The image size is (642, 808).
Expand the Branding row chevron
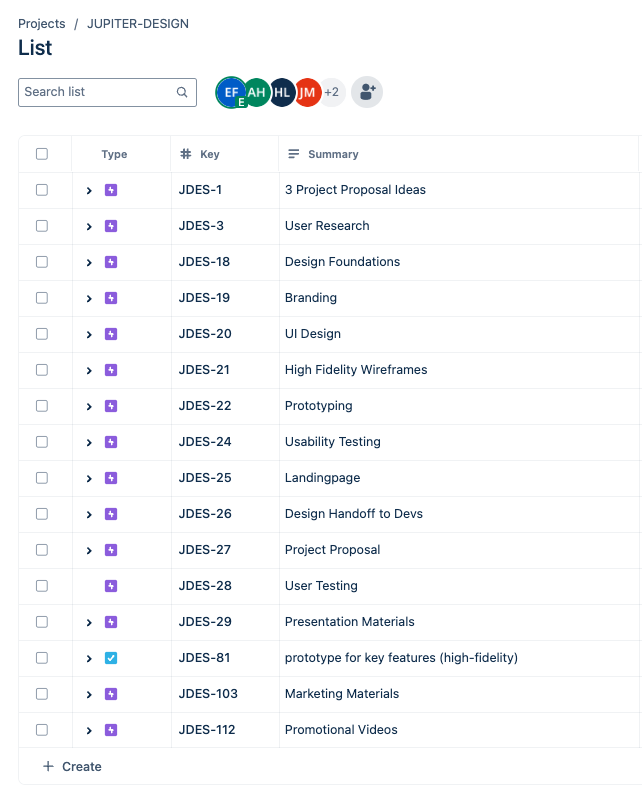pos(89,298)
